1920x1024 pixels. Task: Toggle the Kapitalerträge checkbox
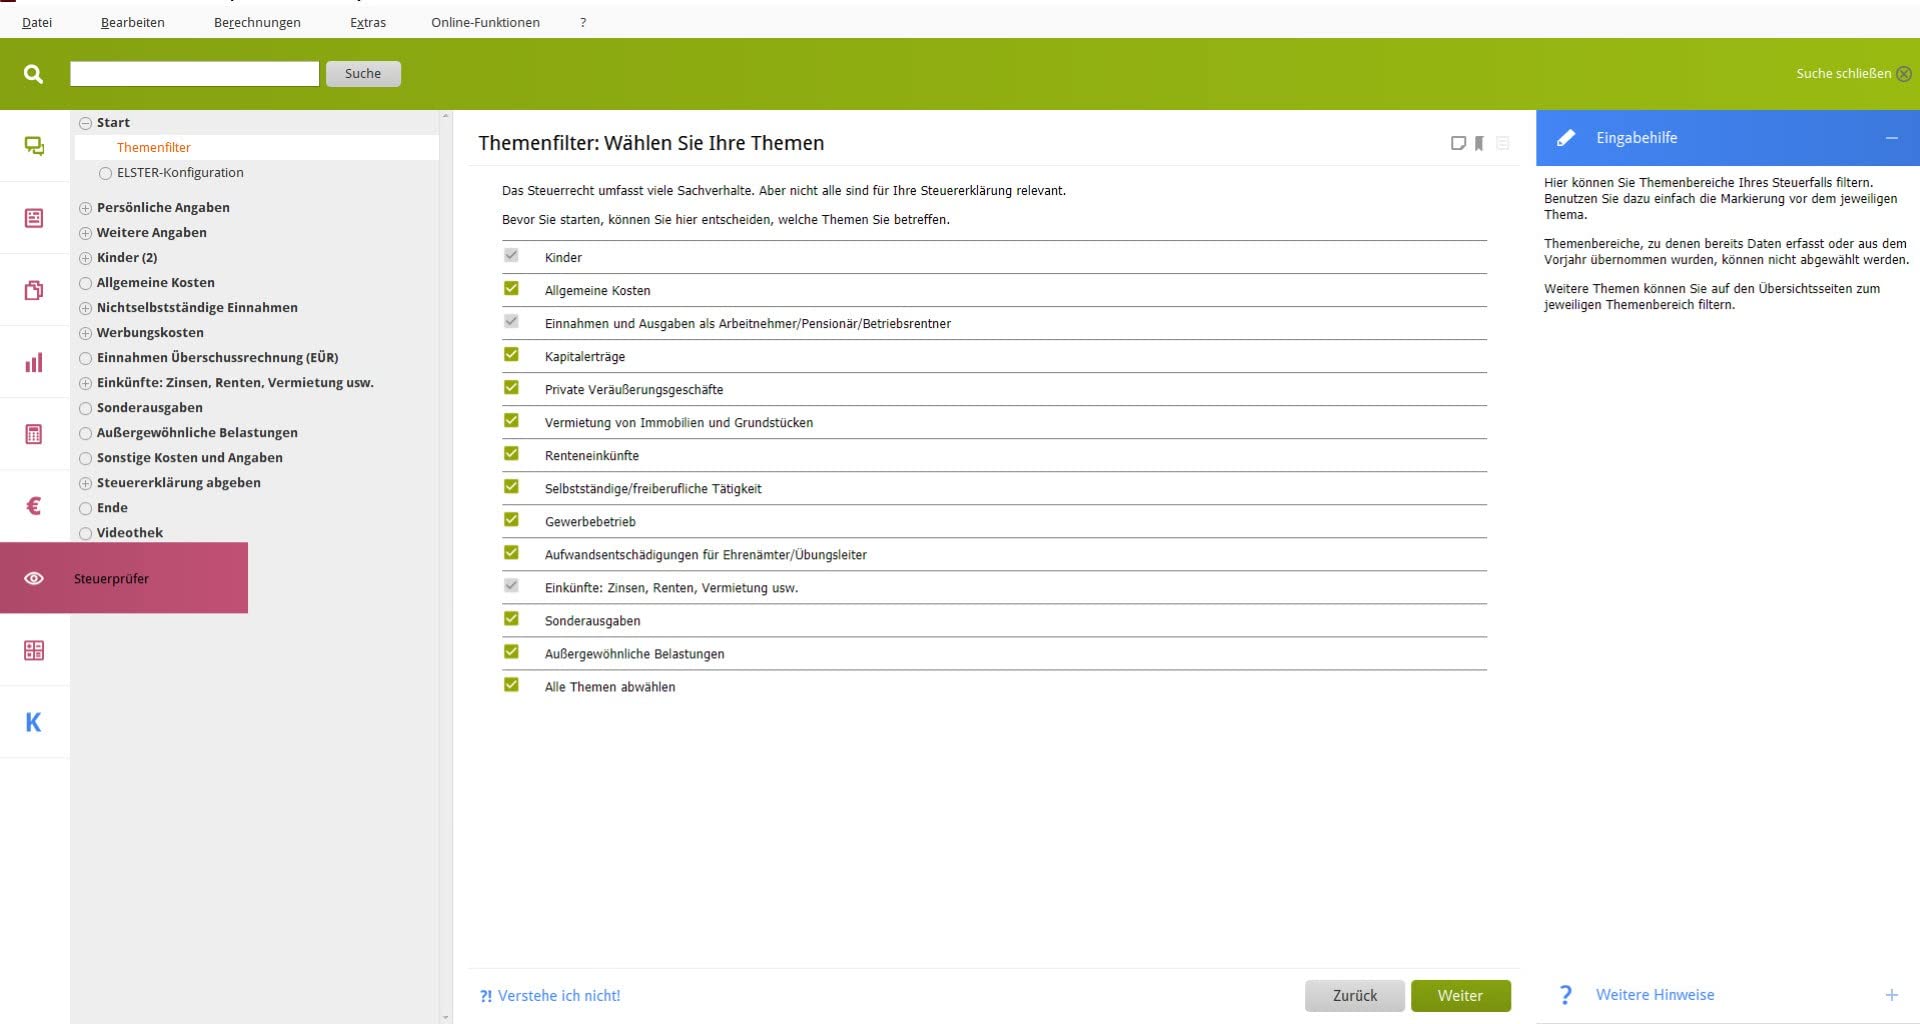click(511, 354)
